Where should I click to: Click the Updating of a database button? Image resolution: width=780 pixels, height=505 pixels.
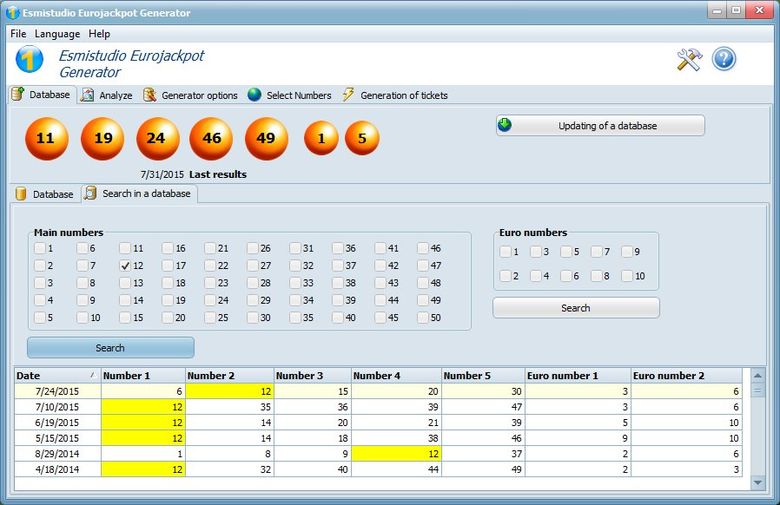[600, 125]
